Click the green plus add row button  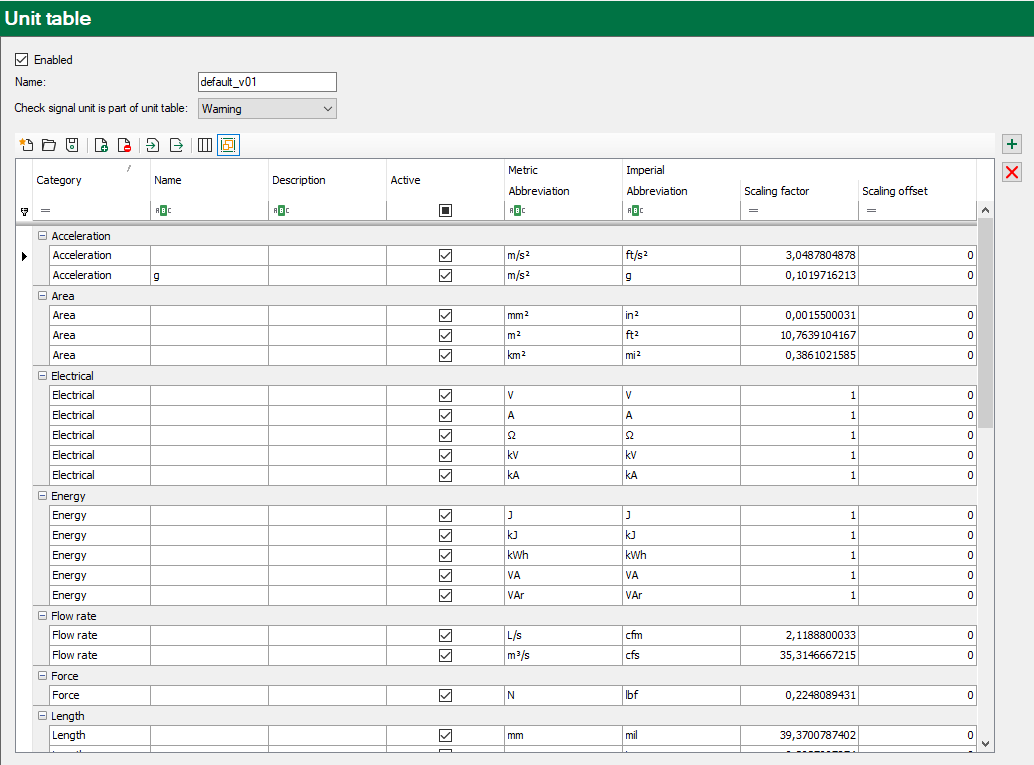click(x=1012, y=145)
